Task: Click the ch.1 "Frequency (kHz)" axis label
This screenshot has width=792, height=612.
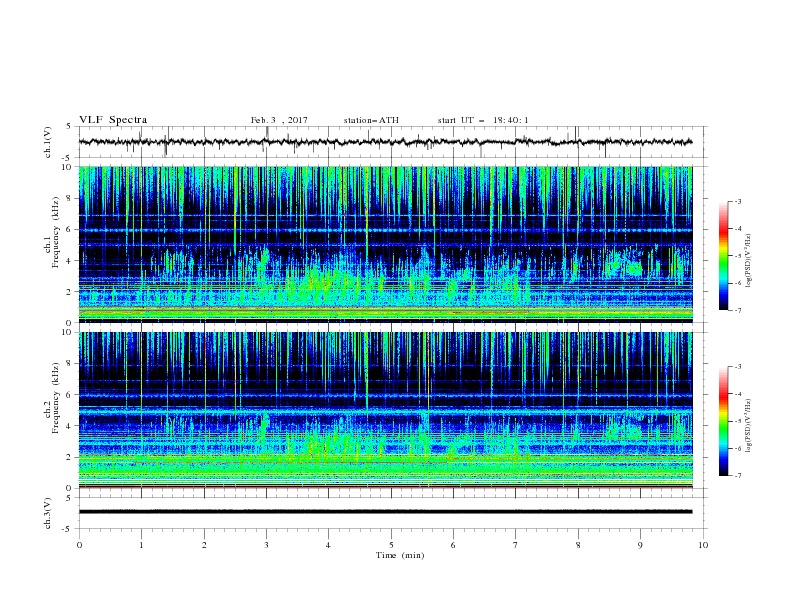Action: 56,233
